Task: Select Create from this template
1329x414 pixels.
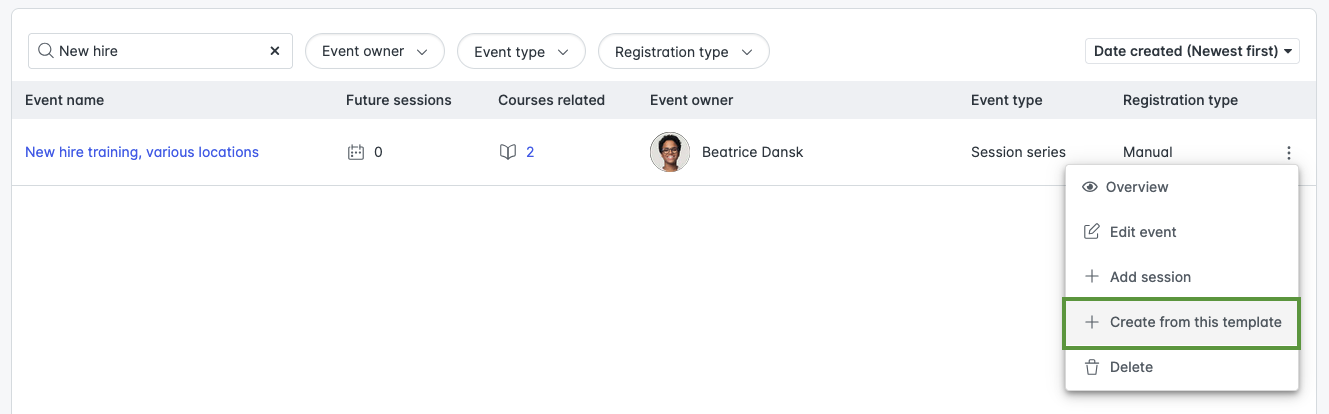Action: [x=1182, y=322]
